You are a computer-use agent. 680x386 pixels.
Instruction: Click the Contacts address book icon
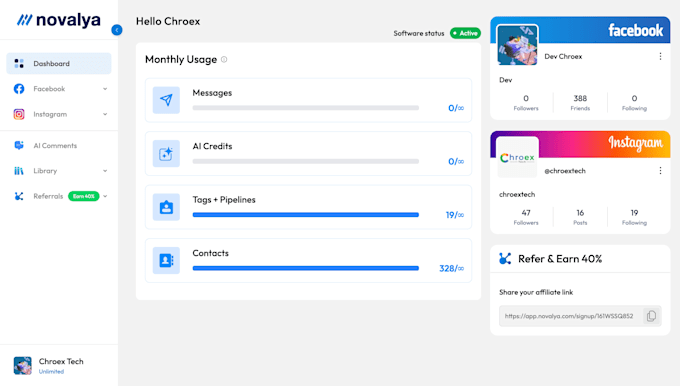pos(166,260)
